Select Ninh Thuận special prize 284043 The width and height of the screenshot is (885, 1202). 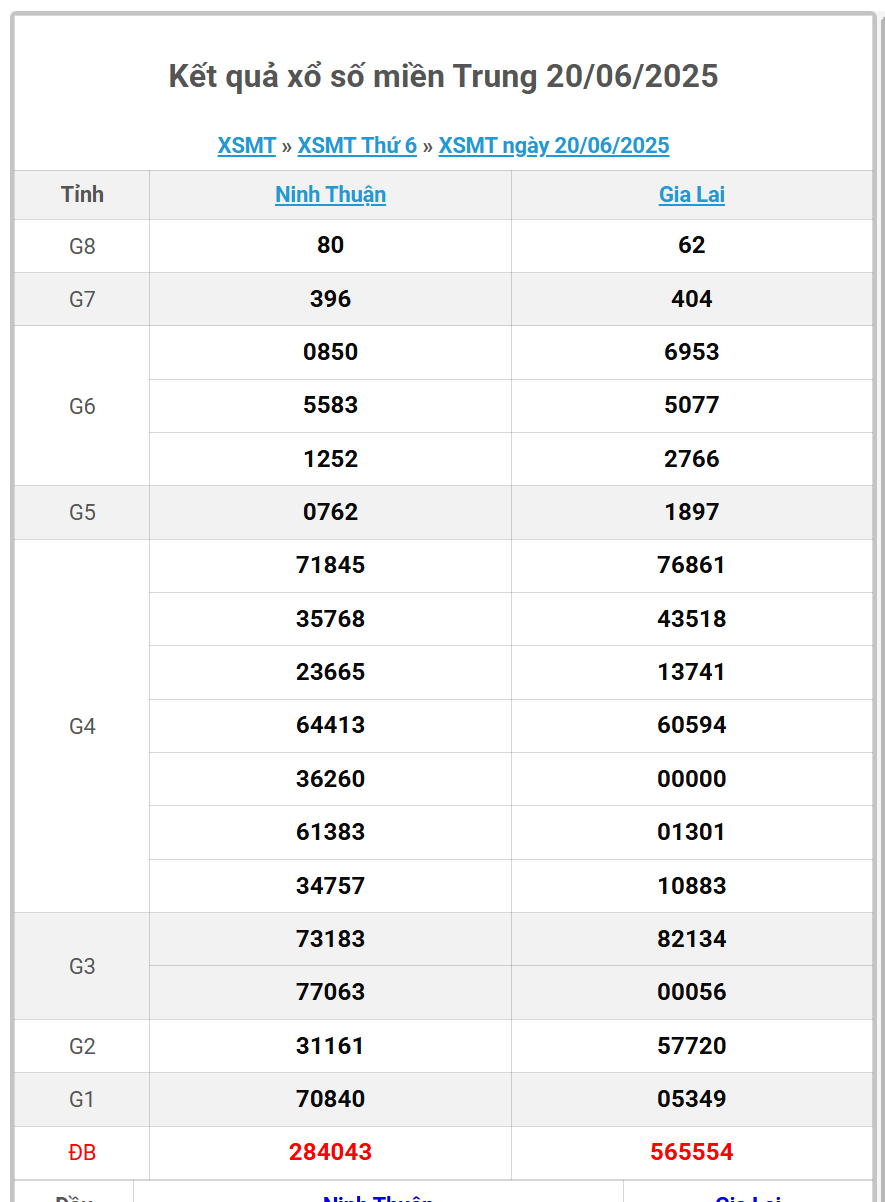pos(331,1152)
